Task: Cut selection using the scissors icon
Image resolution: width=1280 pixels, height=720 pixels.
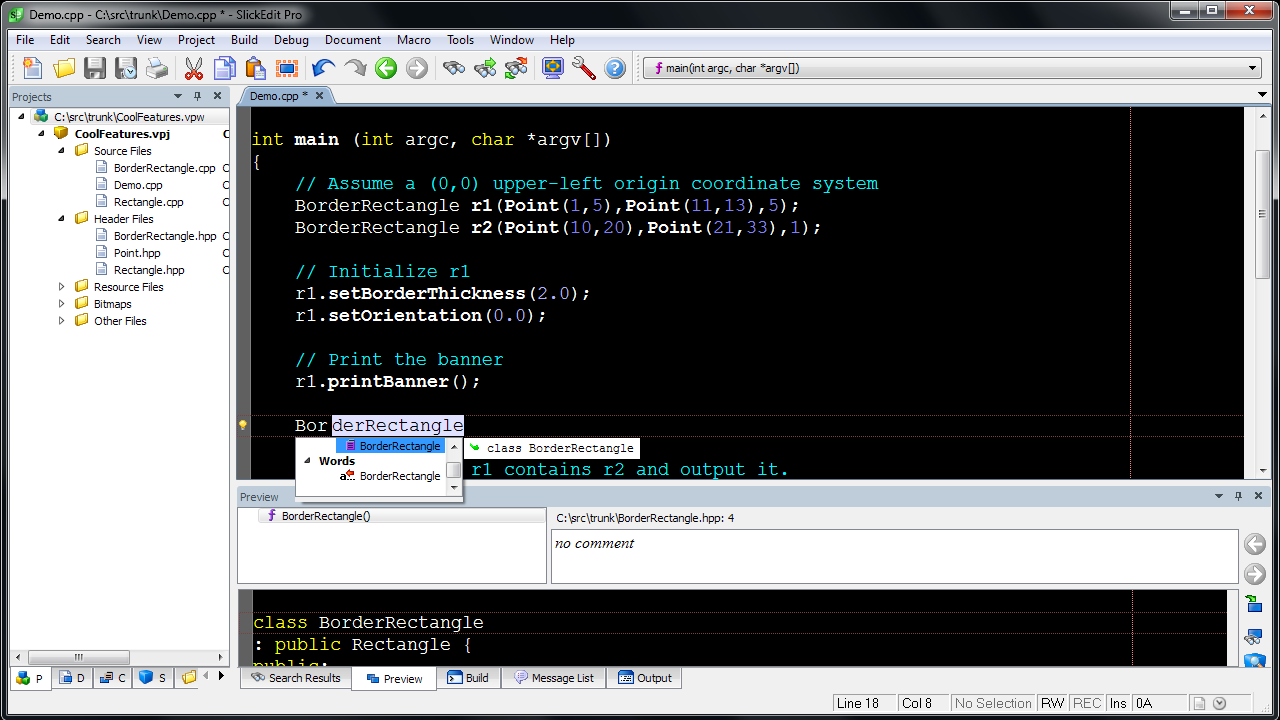Action: pos(194,68)
